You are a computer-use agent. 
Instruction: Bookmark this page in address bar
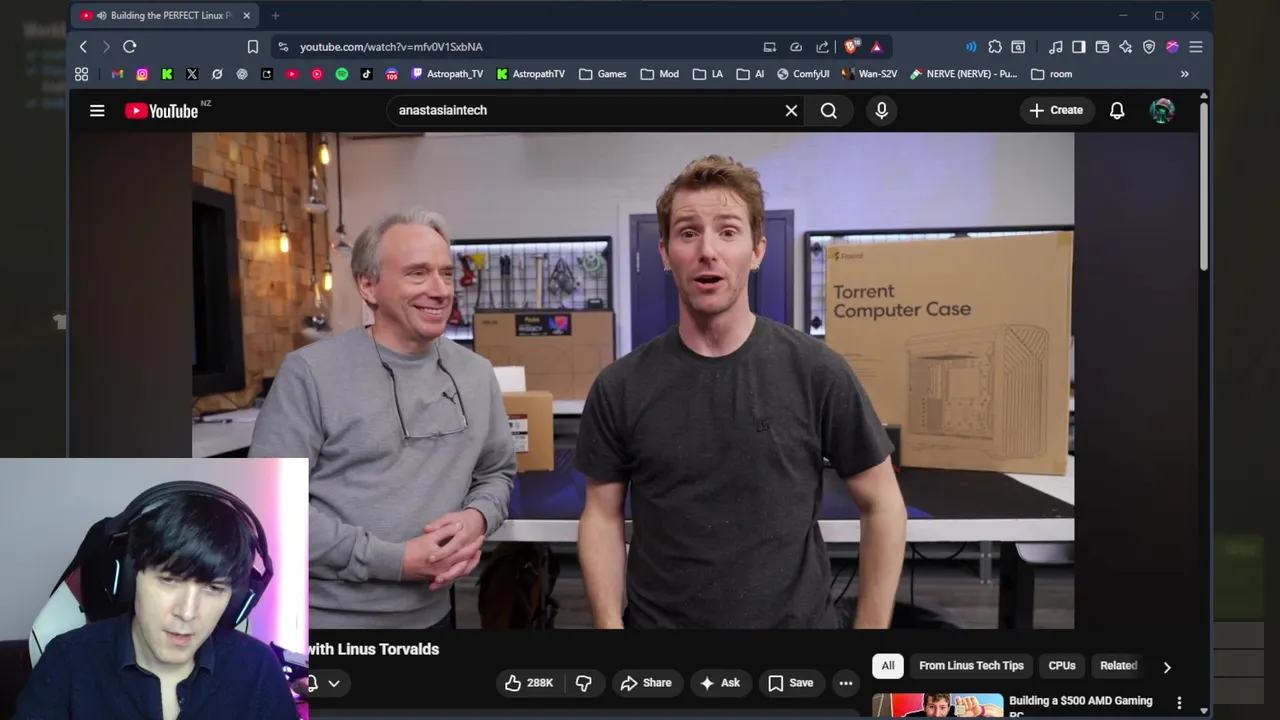click(x=253, y=47)
